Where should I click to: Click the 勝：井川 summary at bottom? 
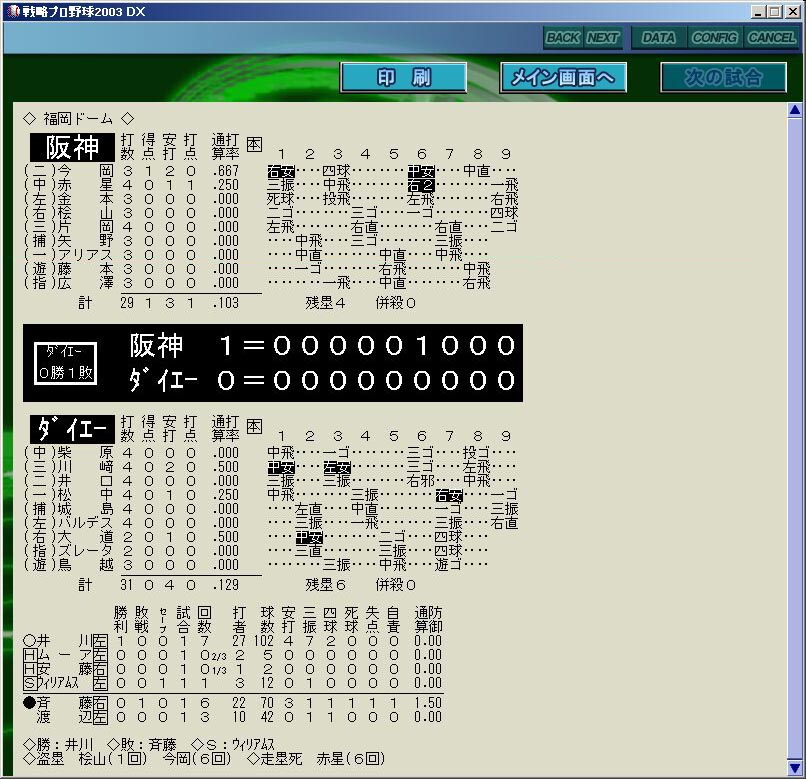[x=59, y=744]
